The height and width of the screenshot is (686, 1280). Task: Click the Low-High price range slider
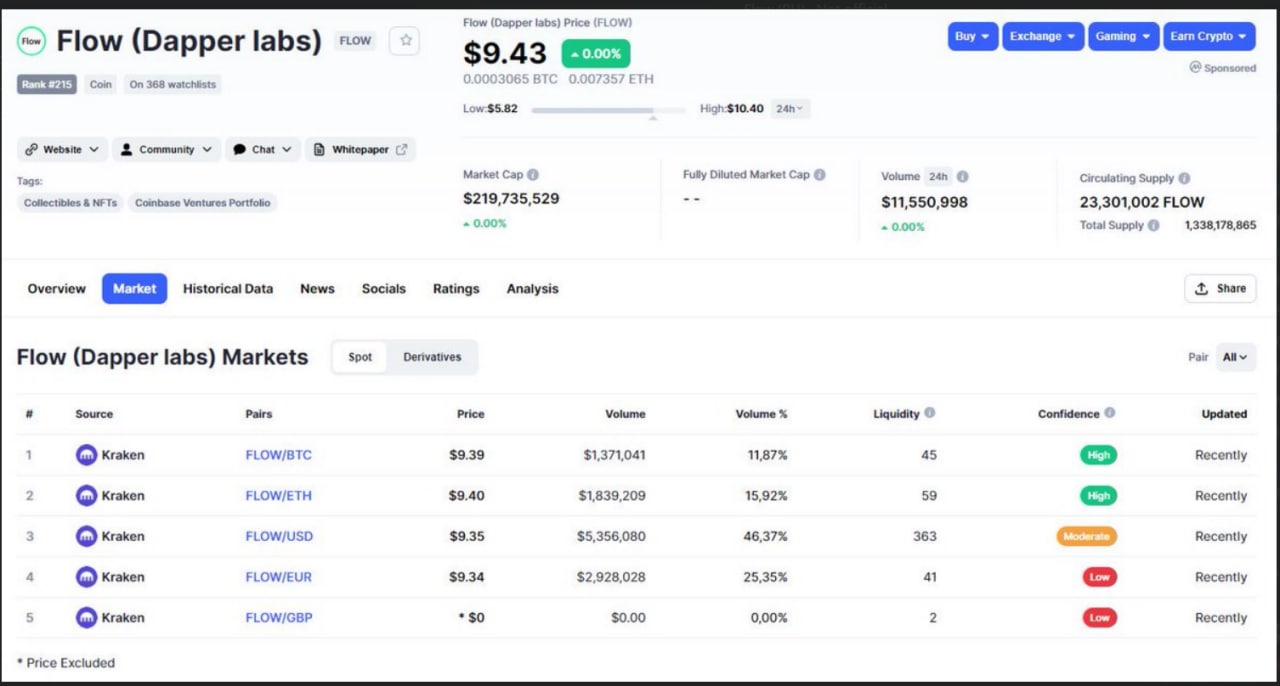608,110
